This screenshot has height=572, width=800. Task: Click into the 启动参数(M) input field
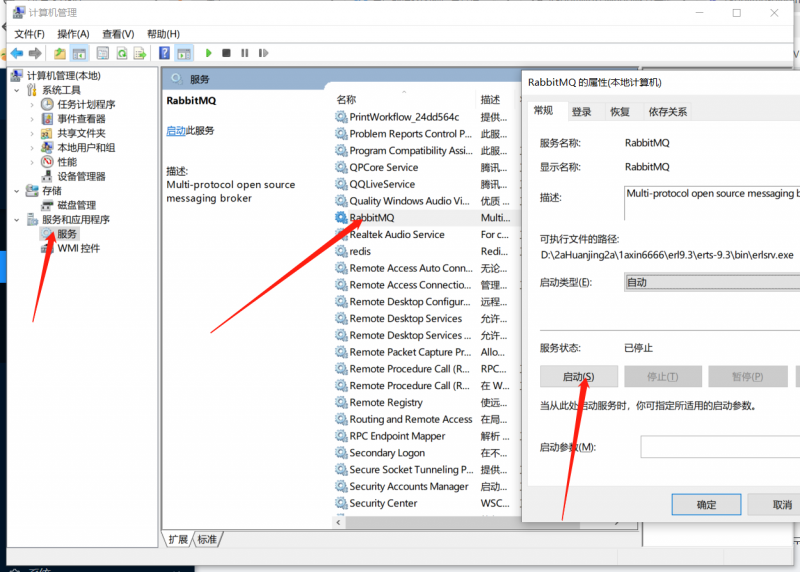[720, 447]
